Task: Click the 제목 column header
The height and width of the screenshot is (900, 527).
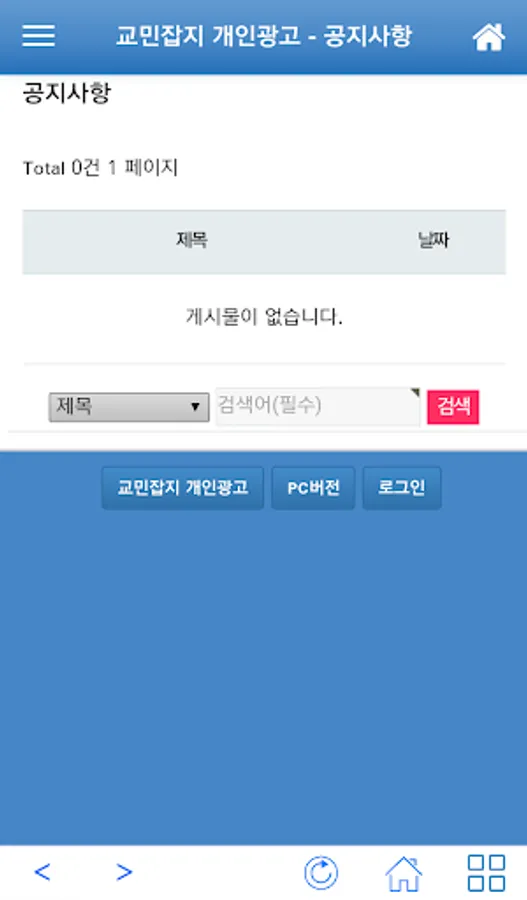Action: tap(192, 239)
